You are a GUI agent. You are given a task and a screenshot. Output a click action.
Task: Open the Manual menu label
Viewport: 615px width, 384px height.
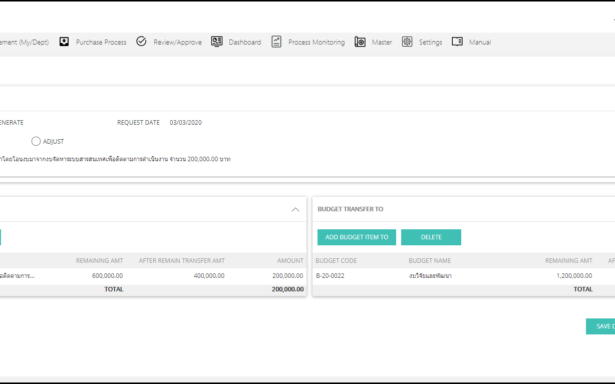click(x=480, y=42)
